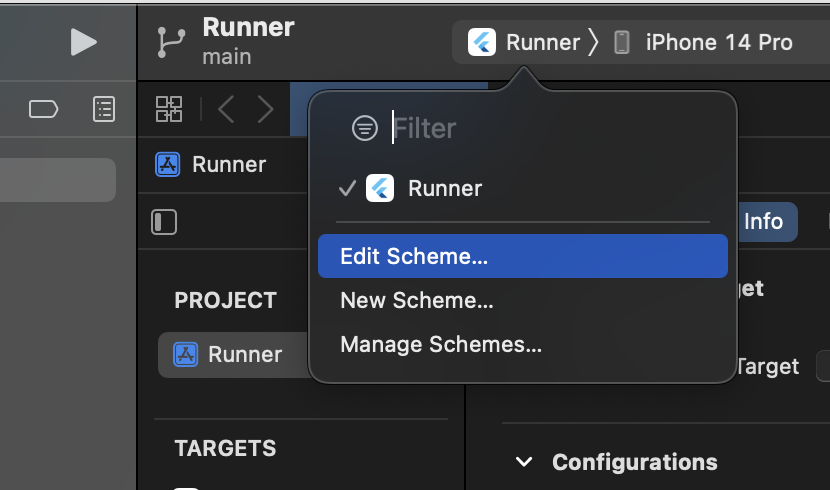Navigate back with the left chevron
The image size is (830, 490).
pos(226,109)
